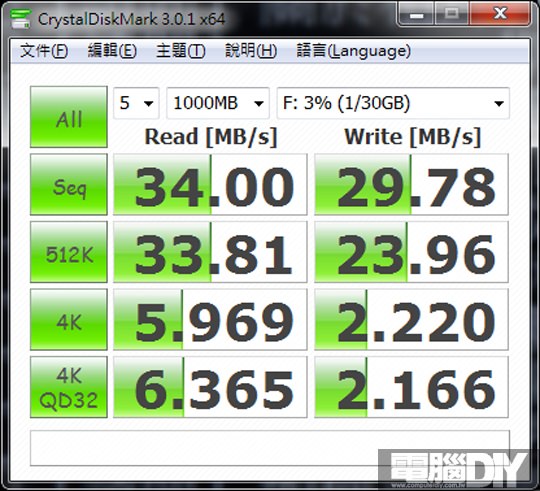Open the 主題(T) menu
Image resolution: width=540 pixels, height=491 pixels.
coord(181,51)
